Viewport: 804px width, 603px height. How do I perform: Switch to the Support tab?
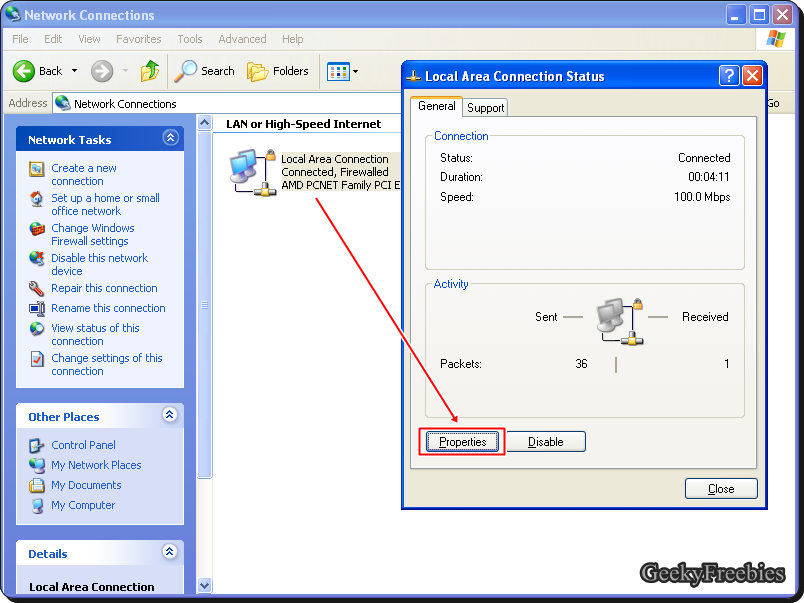pyautogui.click(x=485, y=108)
